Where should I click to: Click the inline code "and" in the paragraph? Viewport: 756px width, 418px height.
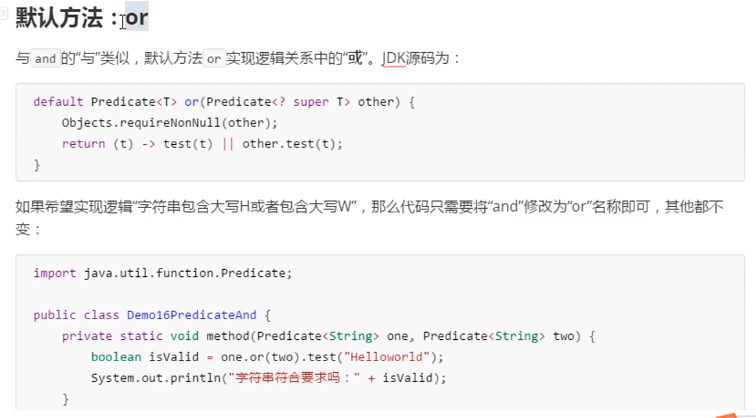(x=45, y=59)
